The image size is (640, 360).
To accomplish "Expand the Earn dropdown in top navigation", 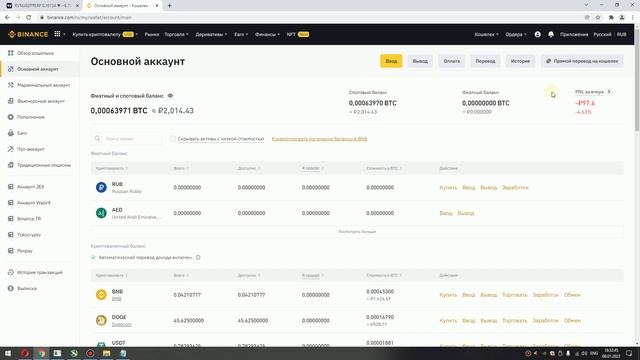I will click(241, 34).
